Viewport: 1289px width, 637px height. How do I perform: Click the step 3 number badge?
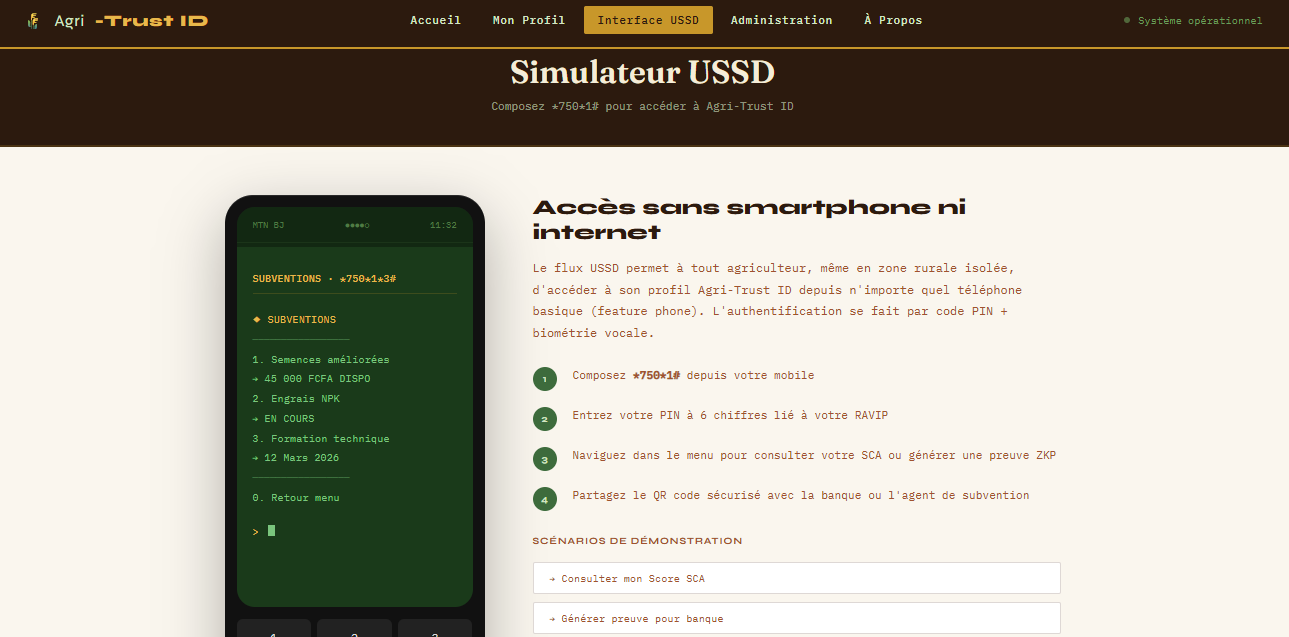[x=545, y=459]
